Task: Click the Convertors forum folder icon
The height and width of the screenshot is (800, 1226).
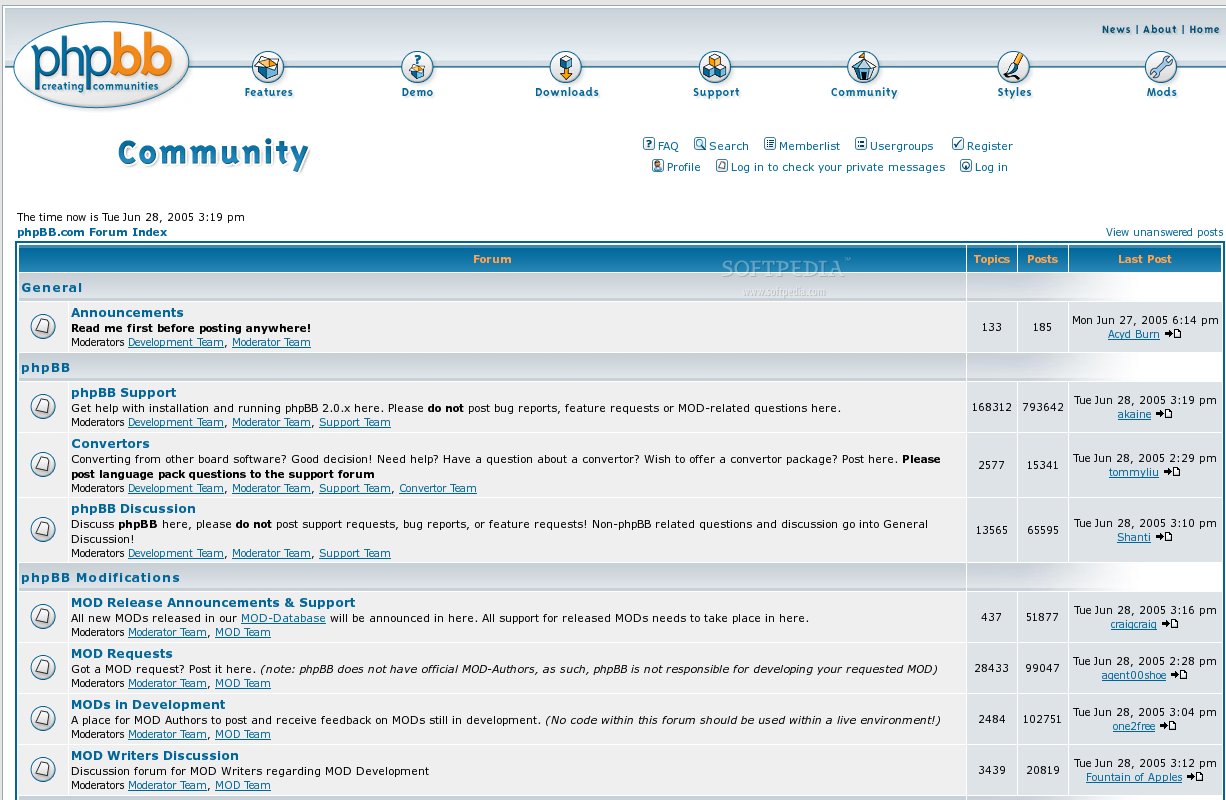Action: pyautogui.click(x=43, y=464)
